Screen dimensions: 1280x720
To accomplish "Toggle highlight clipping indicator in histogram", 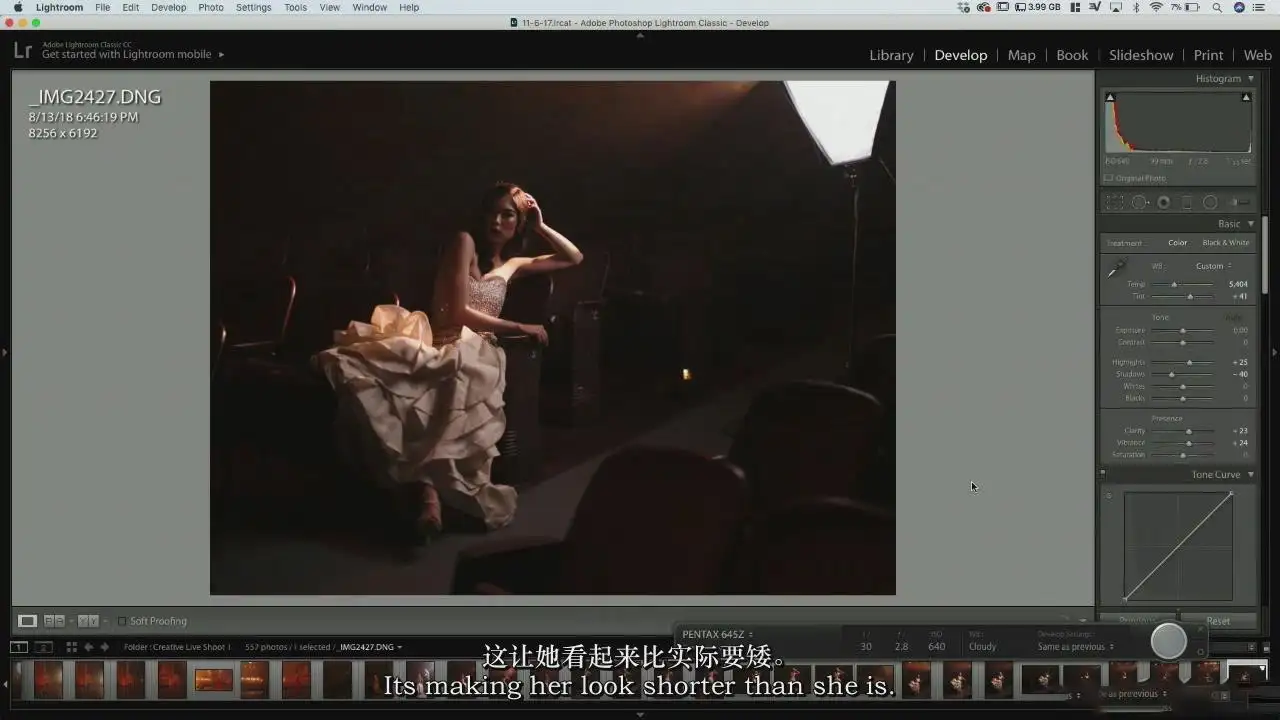I will [x=1246, y=97].
